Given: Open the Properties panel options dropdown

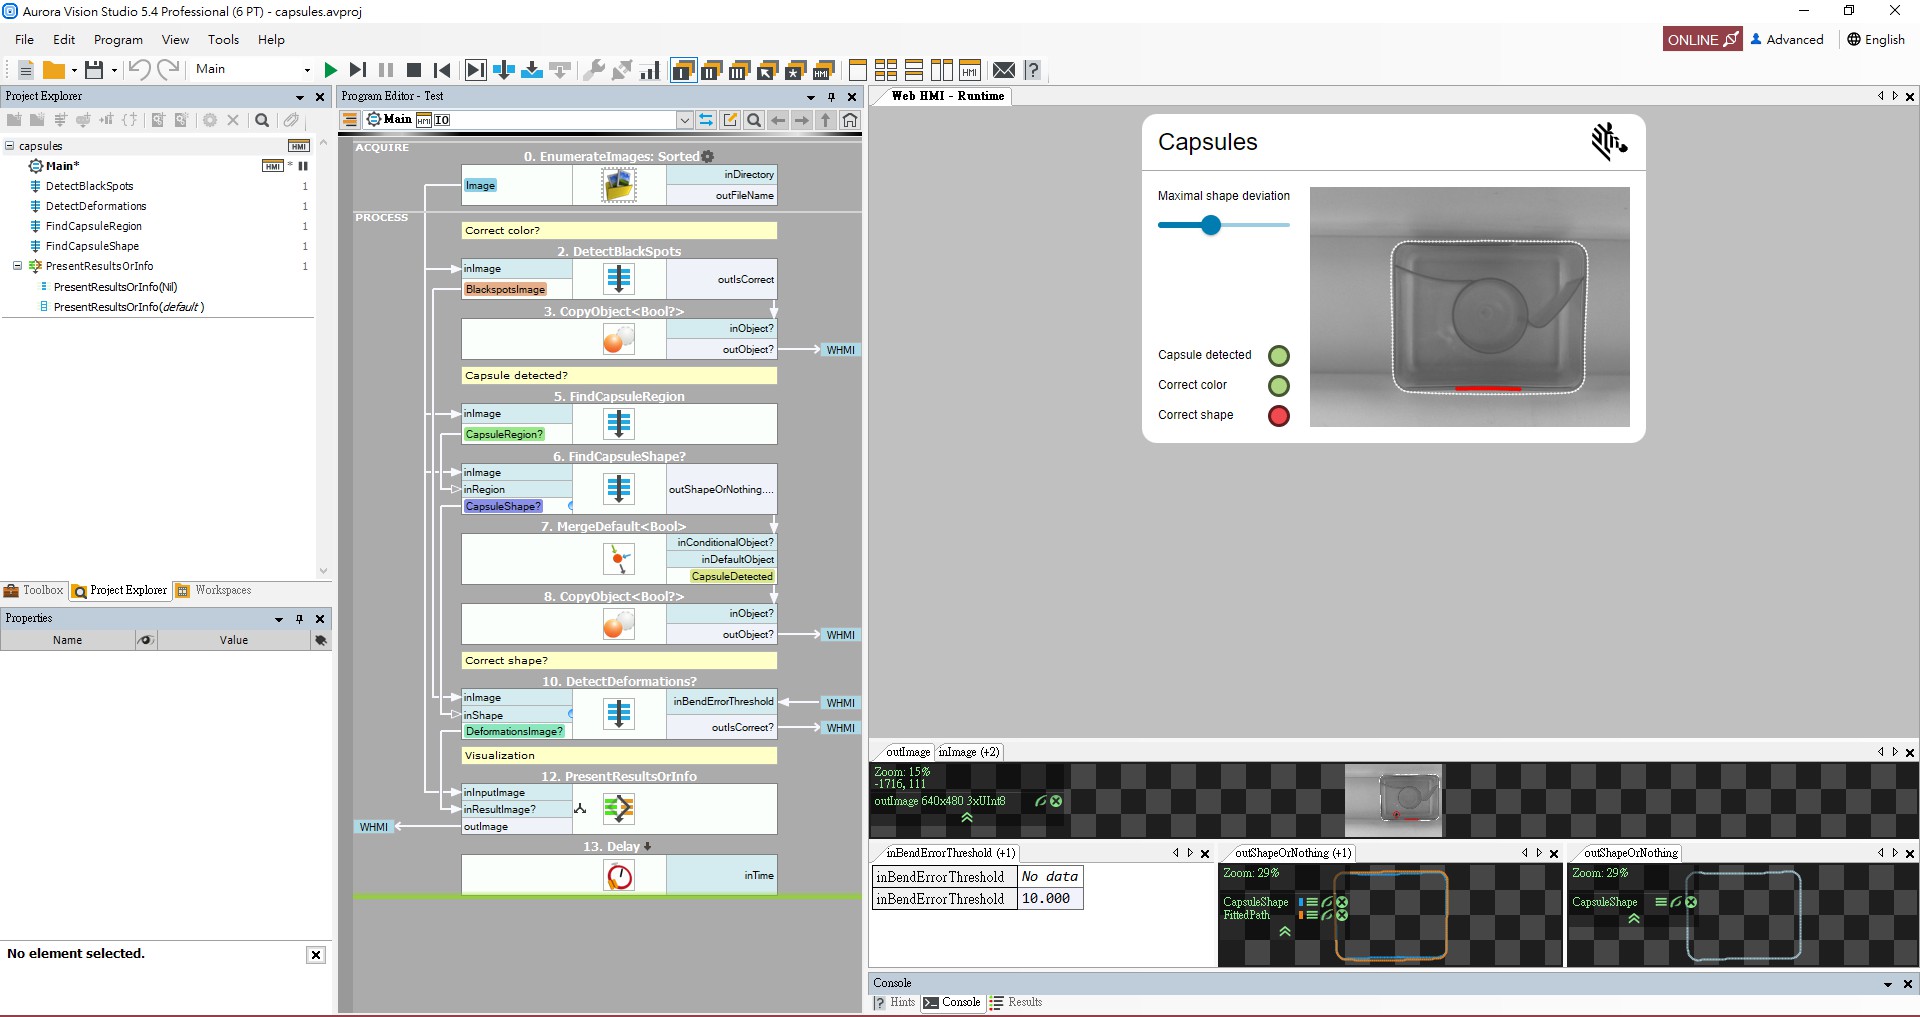Looking at the screenshot, I should click(x=279, y=619).
